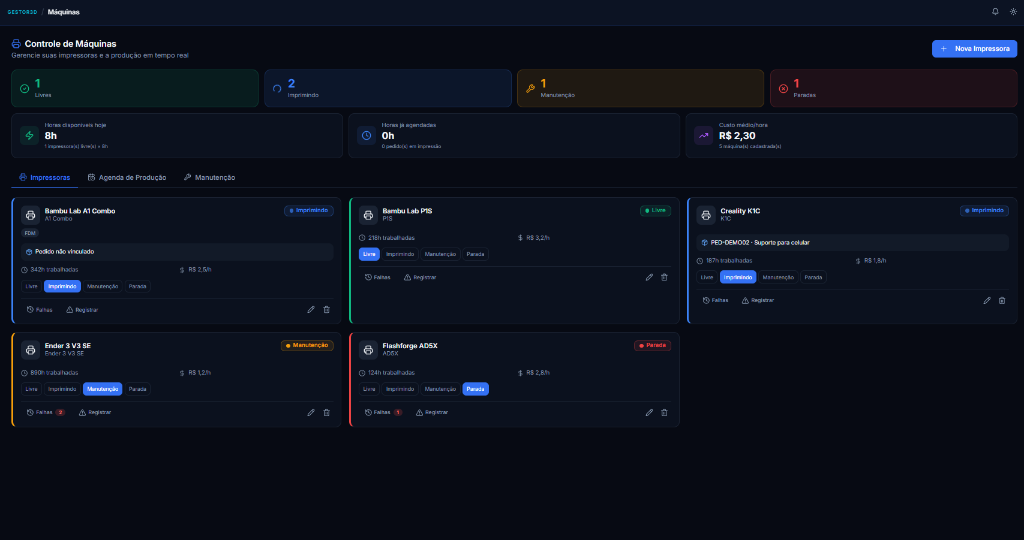Click Registrar on Creality K1C card
Image resolution: width=1024 pixels, height=540 pixels.
click(x=758, y=300)
